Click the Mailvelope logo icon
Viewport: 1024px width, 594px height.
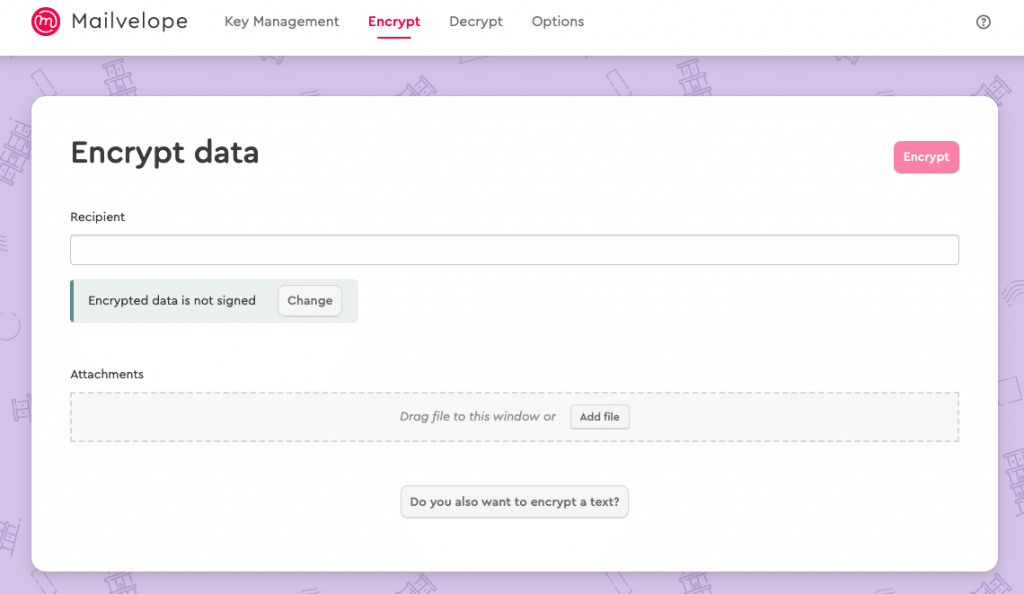pos(46,21)
